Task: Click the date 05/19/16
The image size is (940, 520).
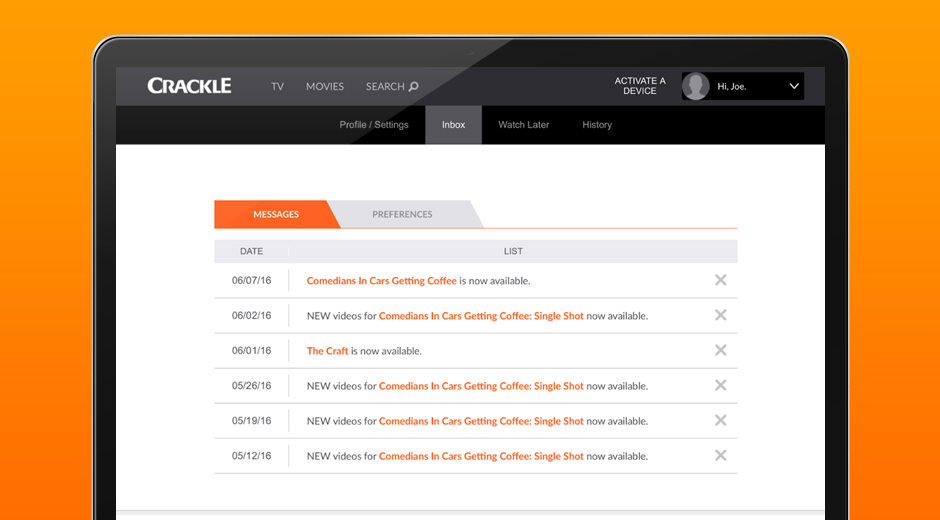Action: (x=251, y=420)
